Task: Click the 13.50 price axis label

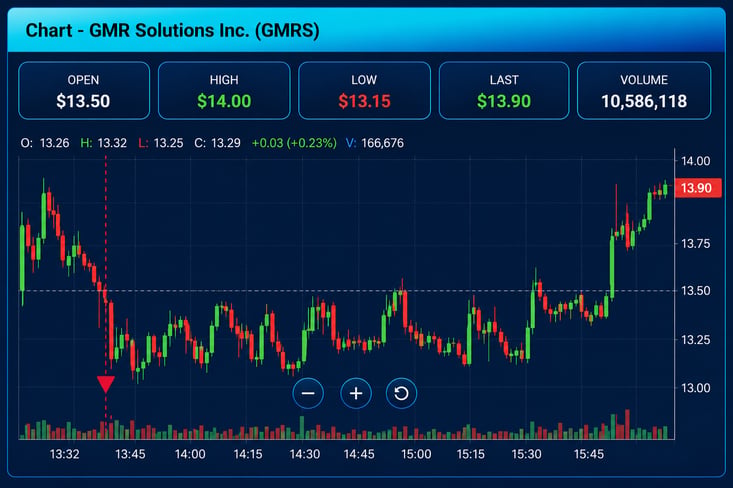Action: pyautogui.click(x=695, y=291)
